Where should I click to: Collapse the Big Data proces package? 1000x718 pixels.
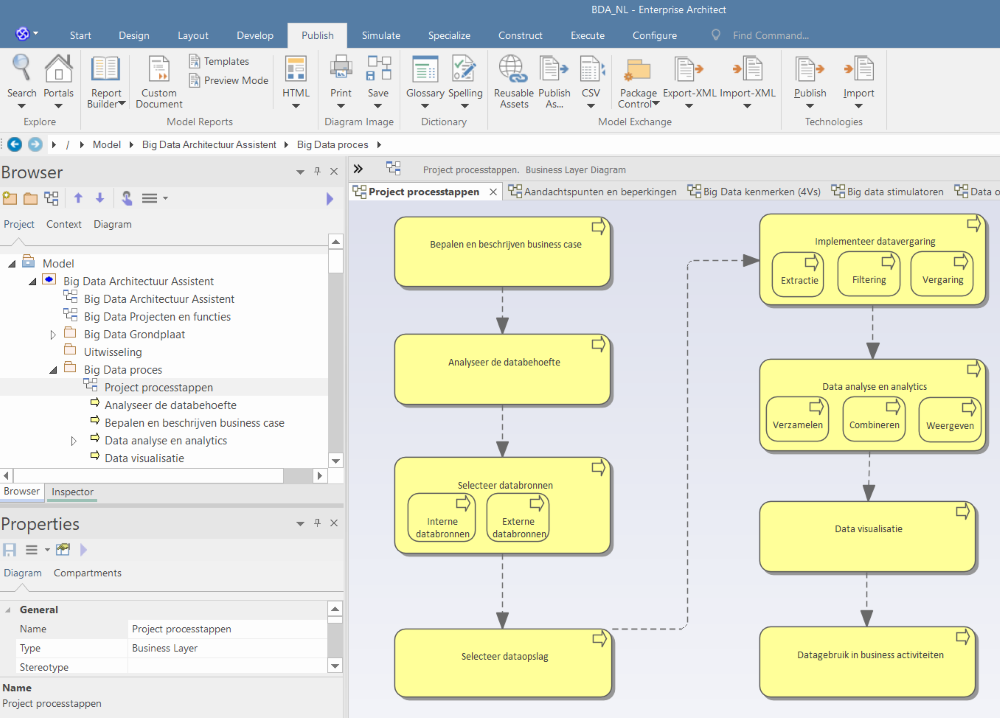point(54,370)
